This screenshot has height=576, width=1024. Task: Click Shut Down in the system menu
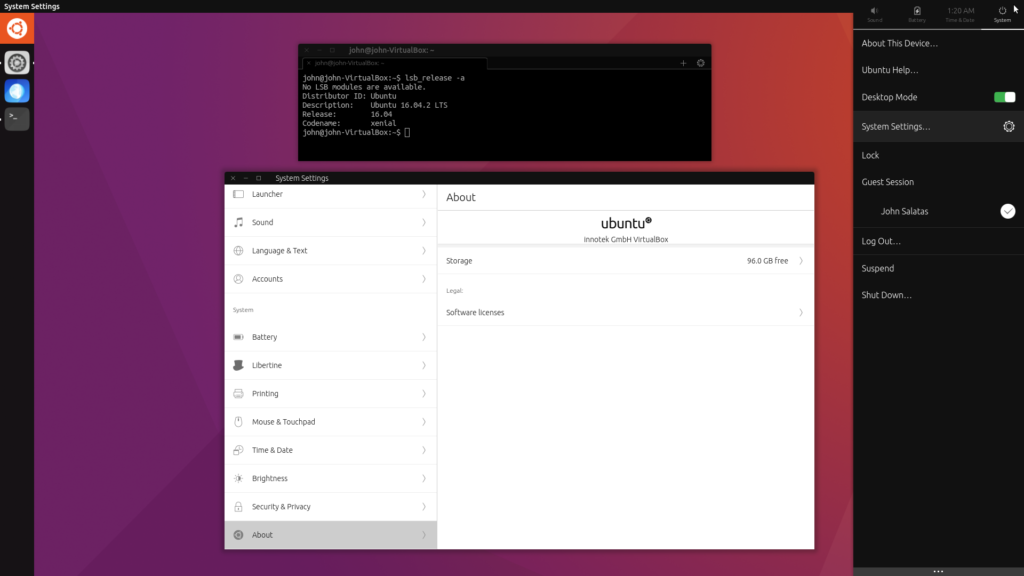[886, 295]
